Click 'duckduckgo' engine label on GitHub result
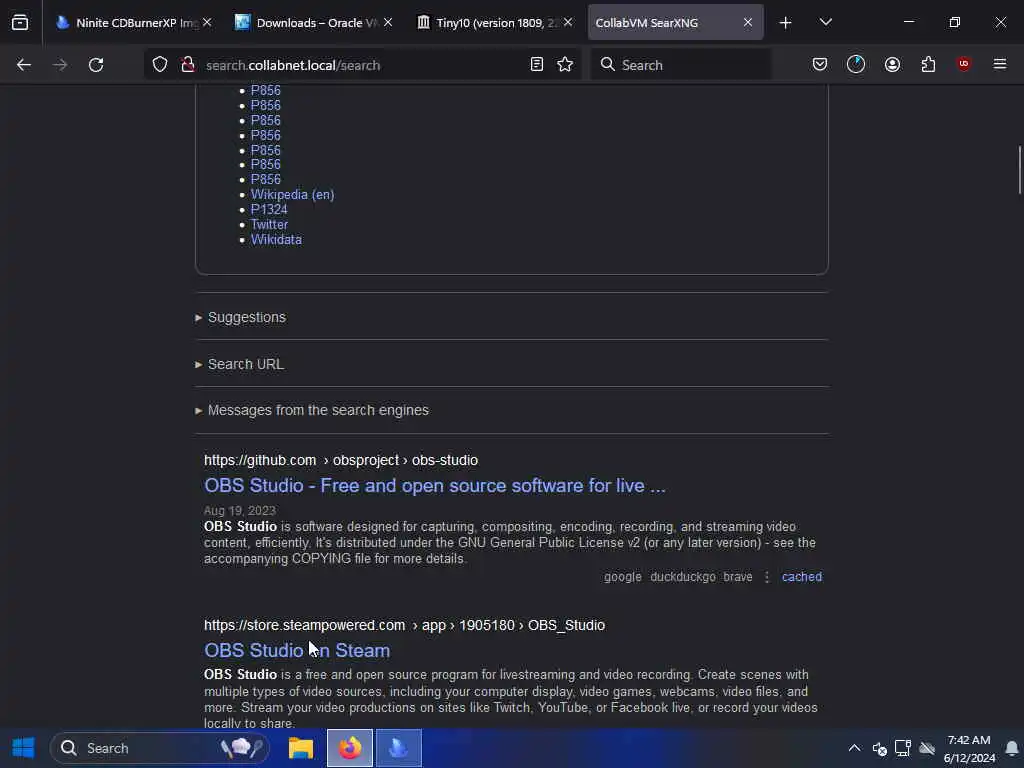Screen dimensions: 1024x768 tap(682, 577)
